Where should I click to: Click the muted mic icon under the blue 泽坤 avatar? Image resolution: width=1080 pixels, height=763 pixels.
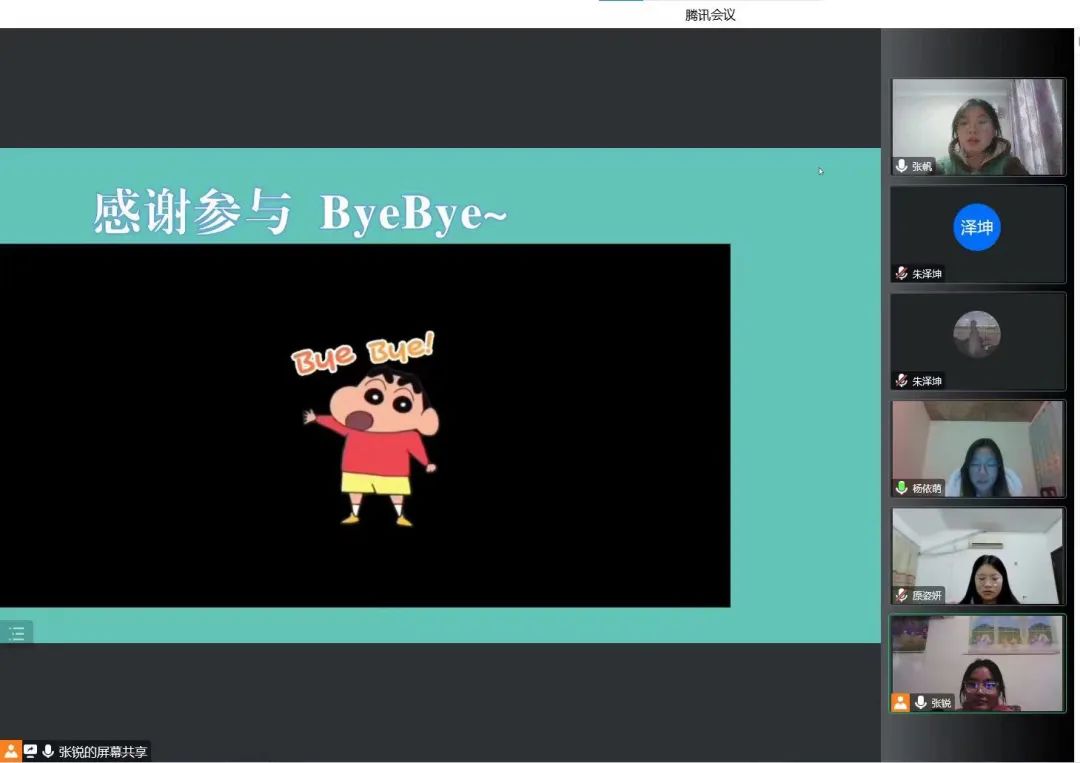click(x=902, y=273)
